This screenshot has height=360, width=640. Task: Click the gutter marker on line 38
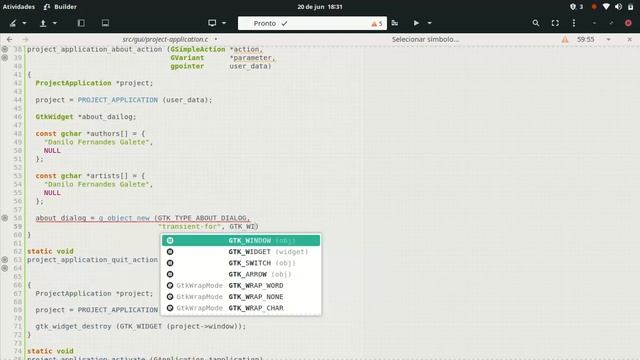tap(4, 49)
